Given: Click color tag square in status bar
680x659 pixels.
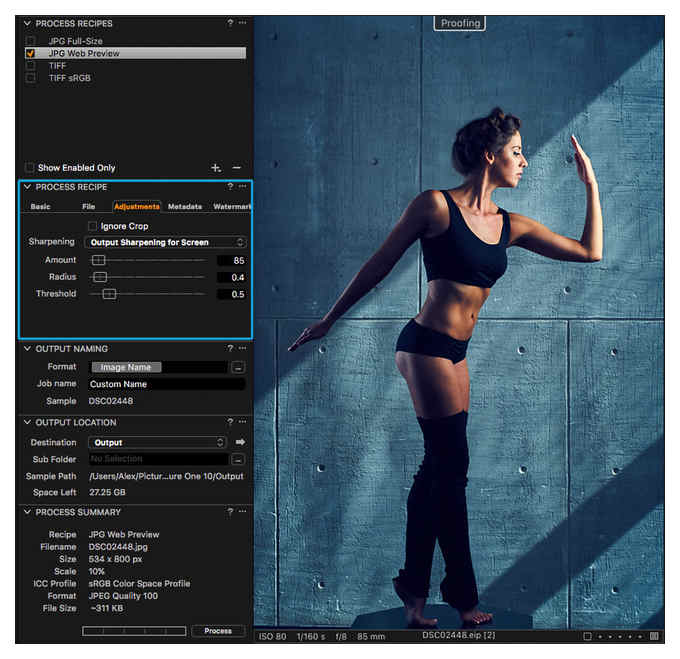Looking at the screenshot, I should tap(588, 636).
